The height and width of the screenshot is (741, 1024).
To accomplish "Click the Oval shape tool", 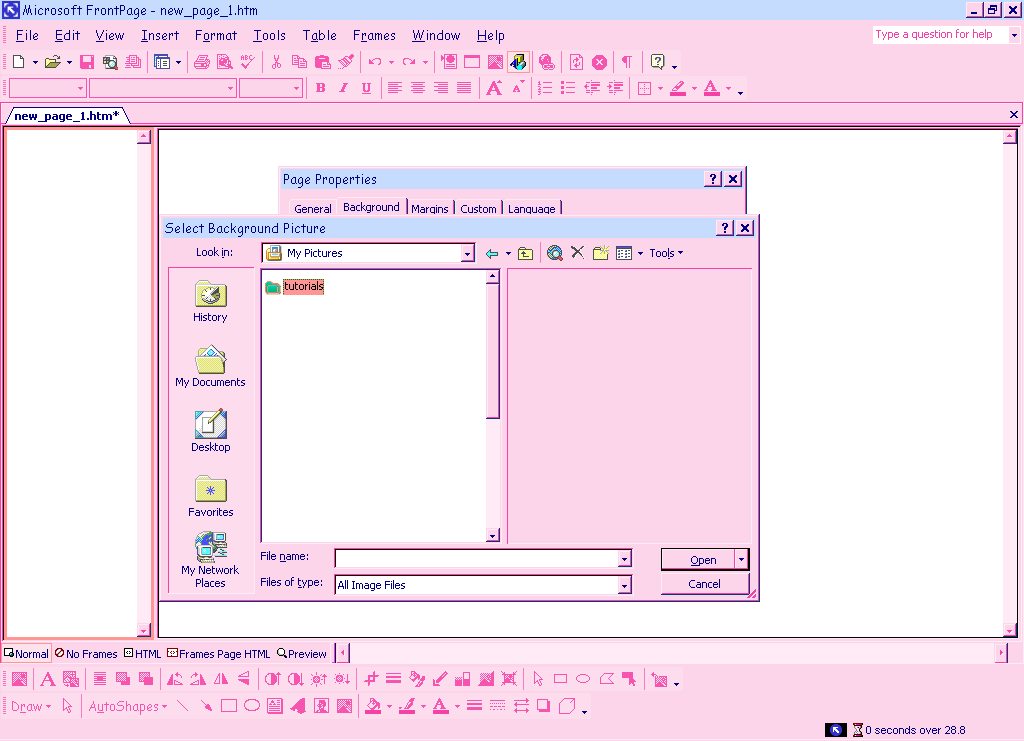I will [251, 706].
